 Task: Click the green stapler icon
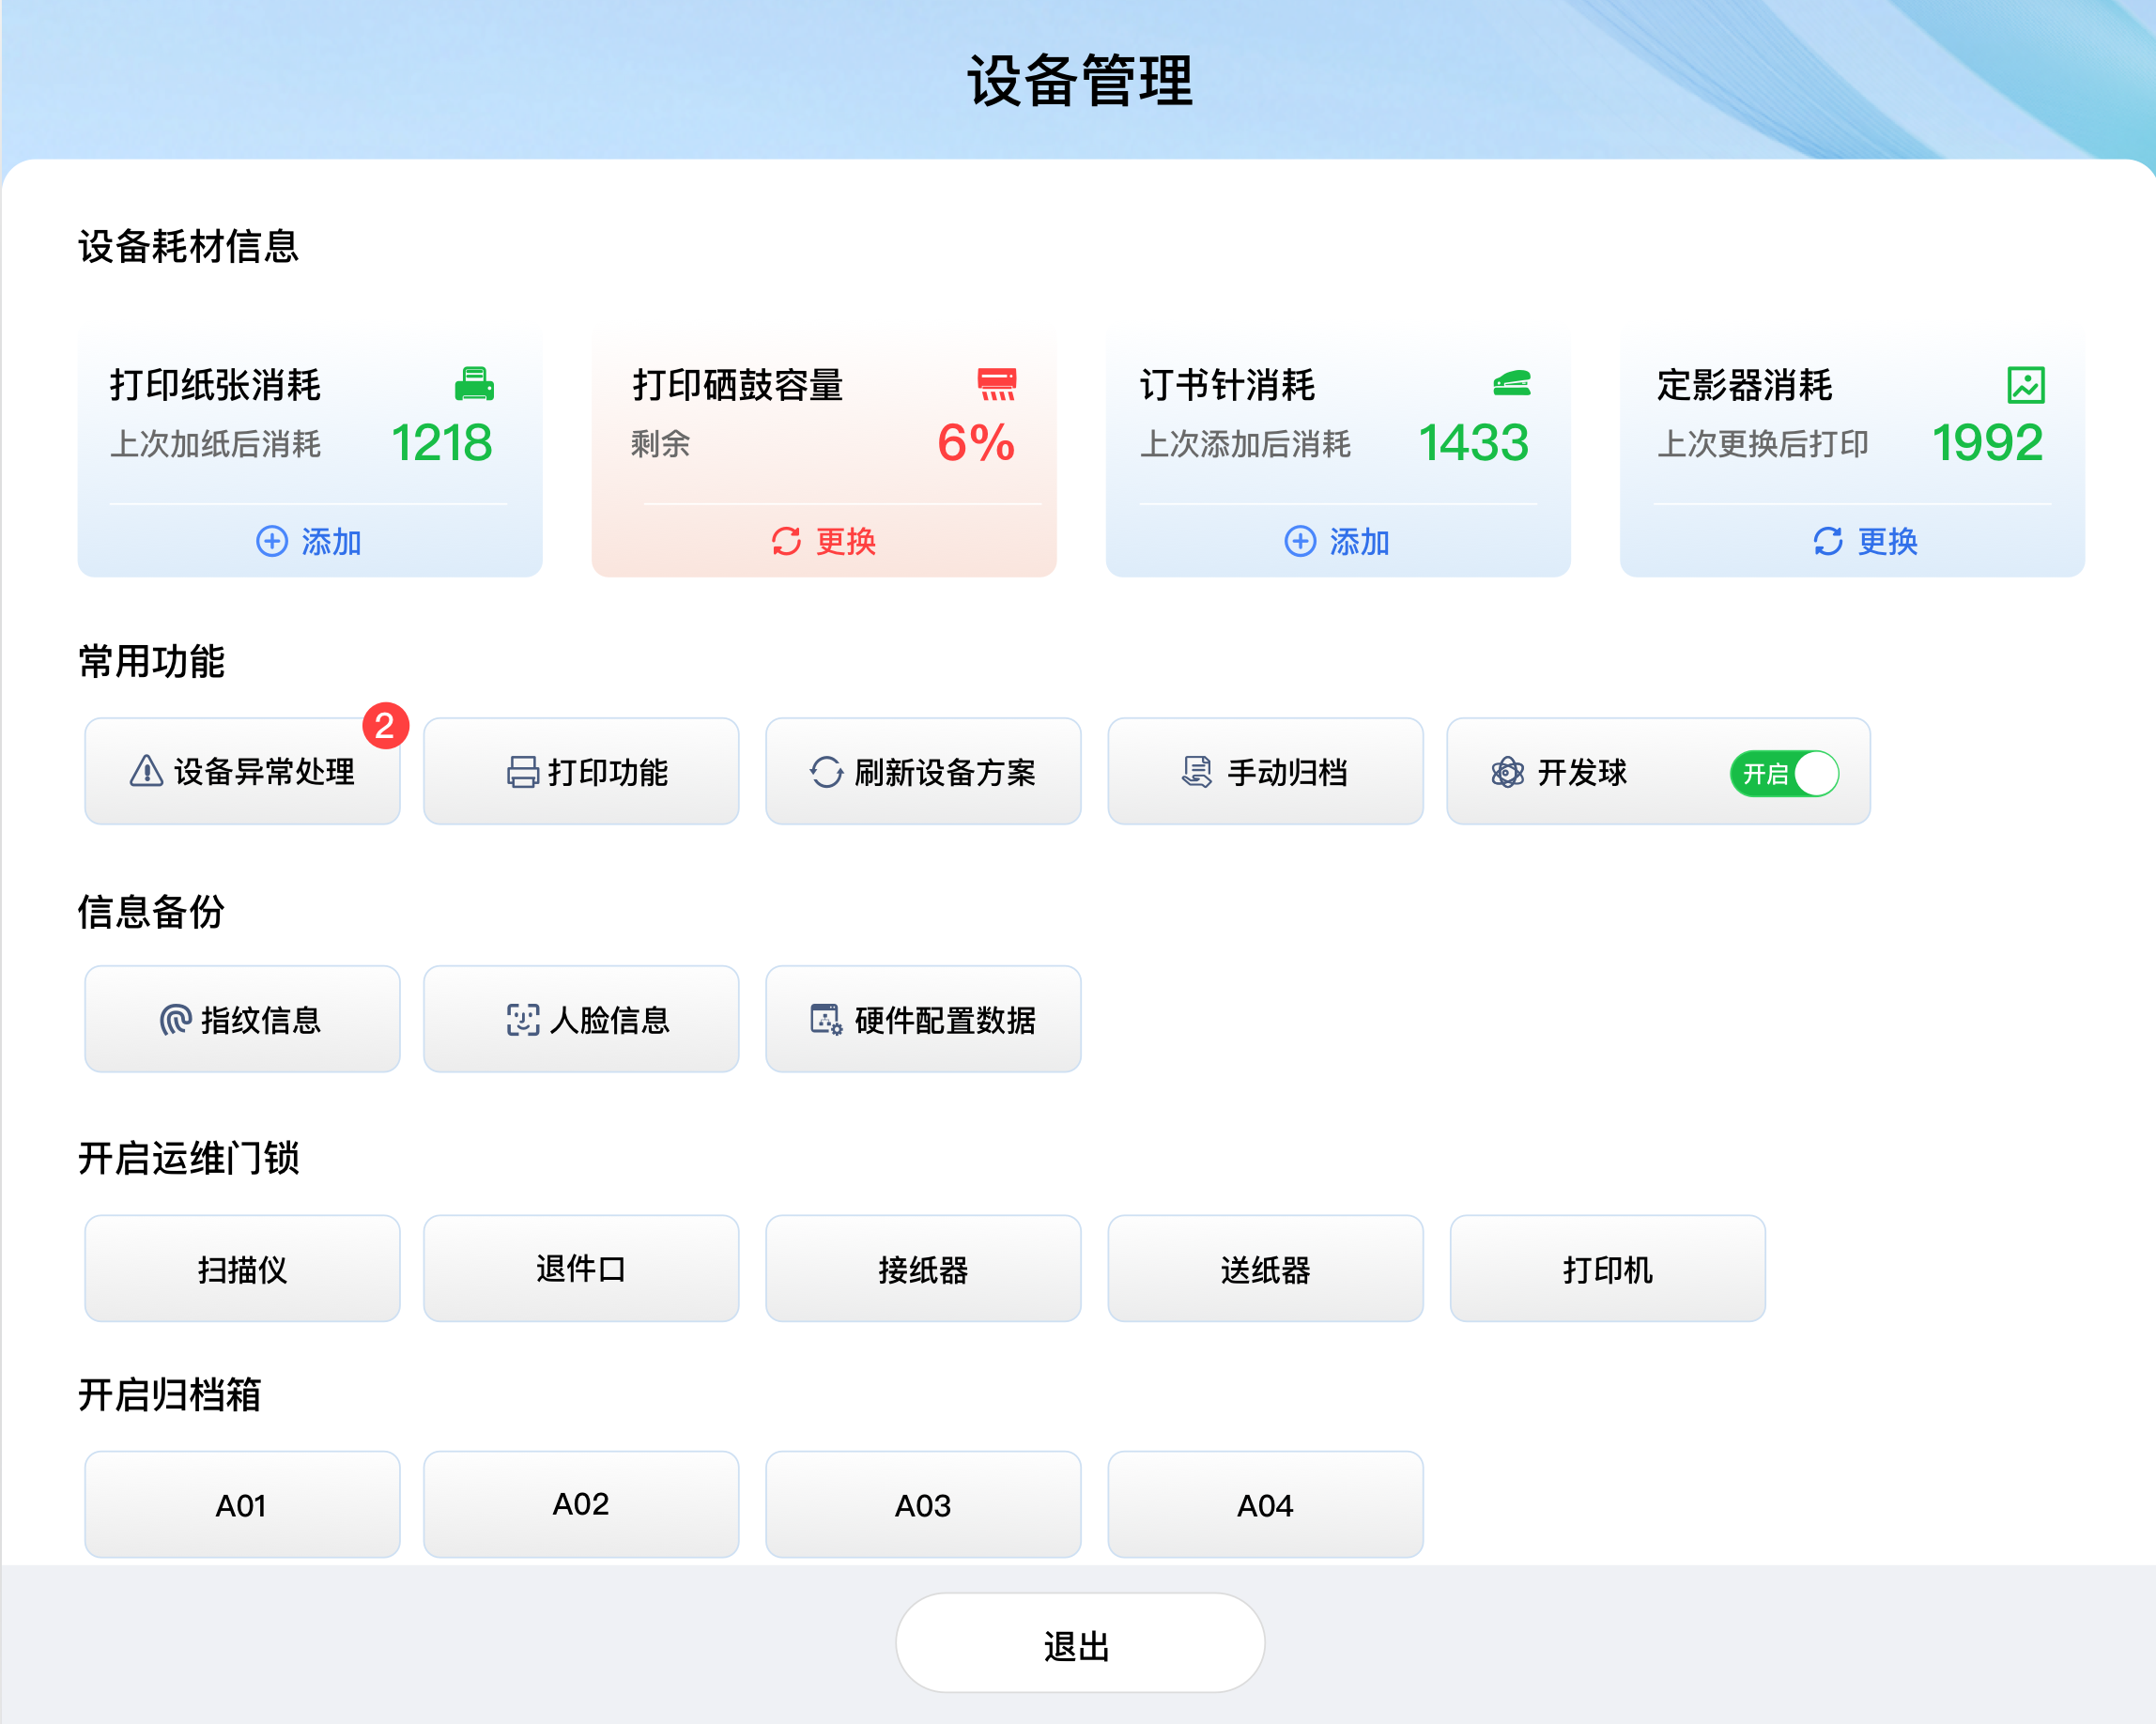(x=1512, y=383)
